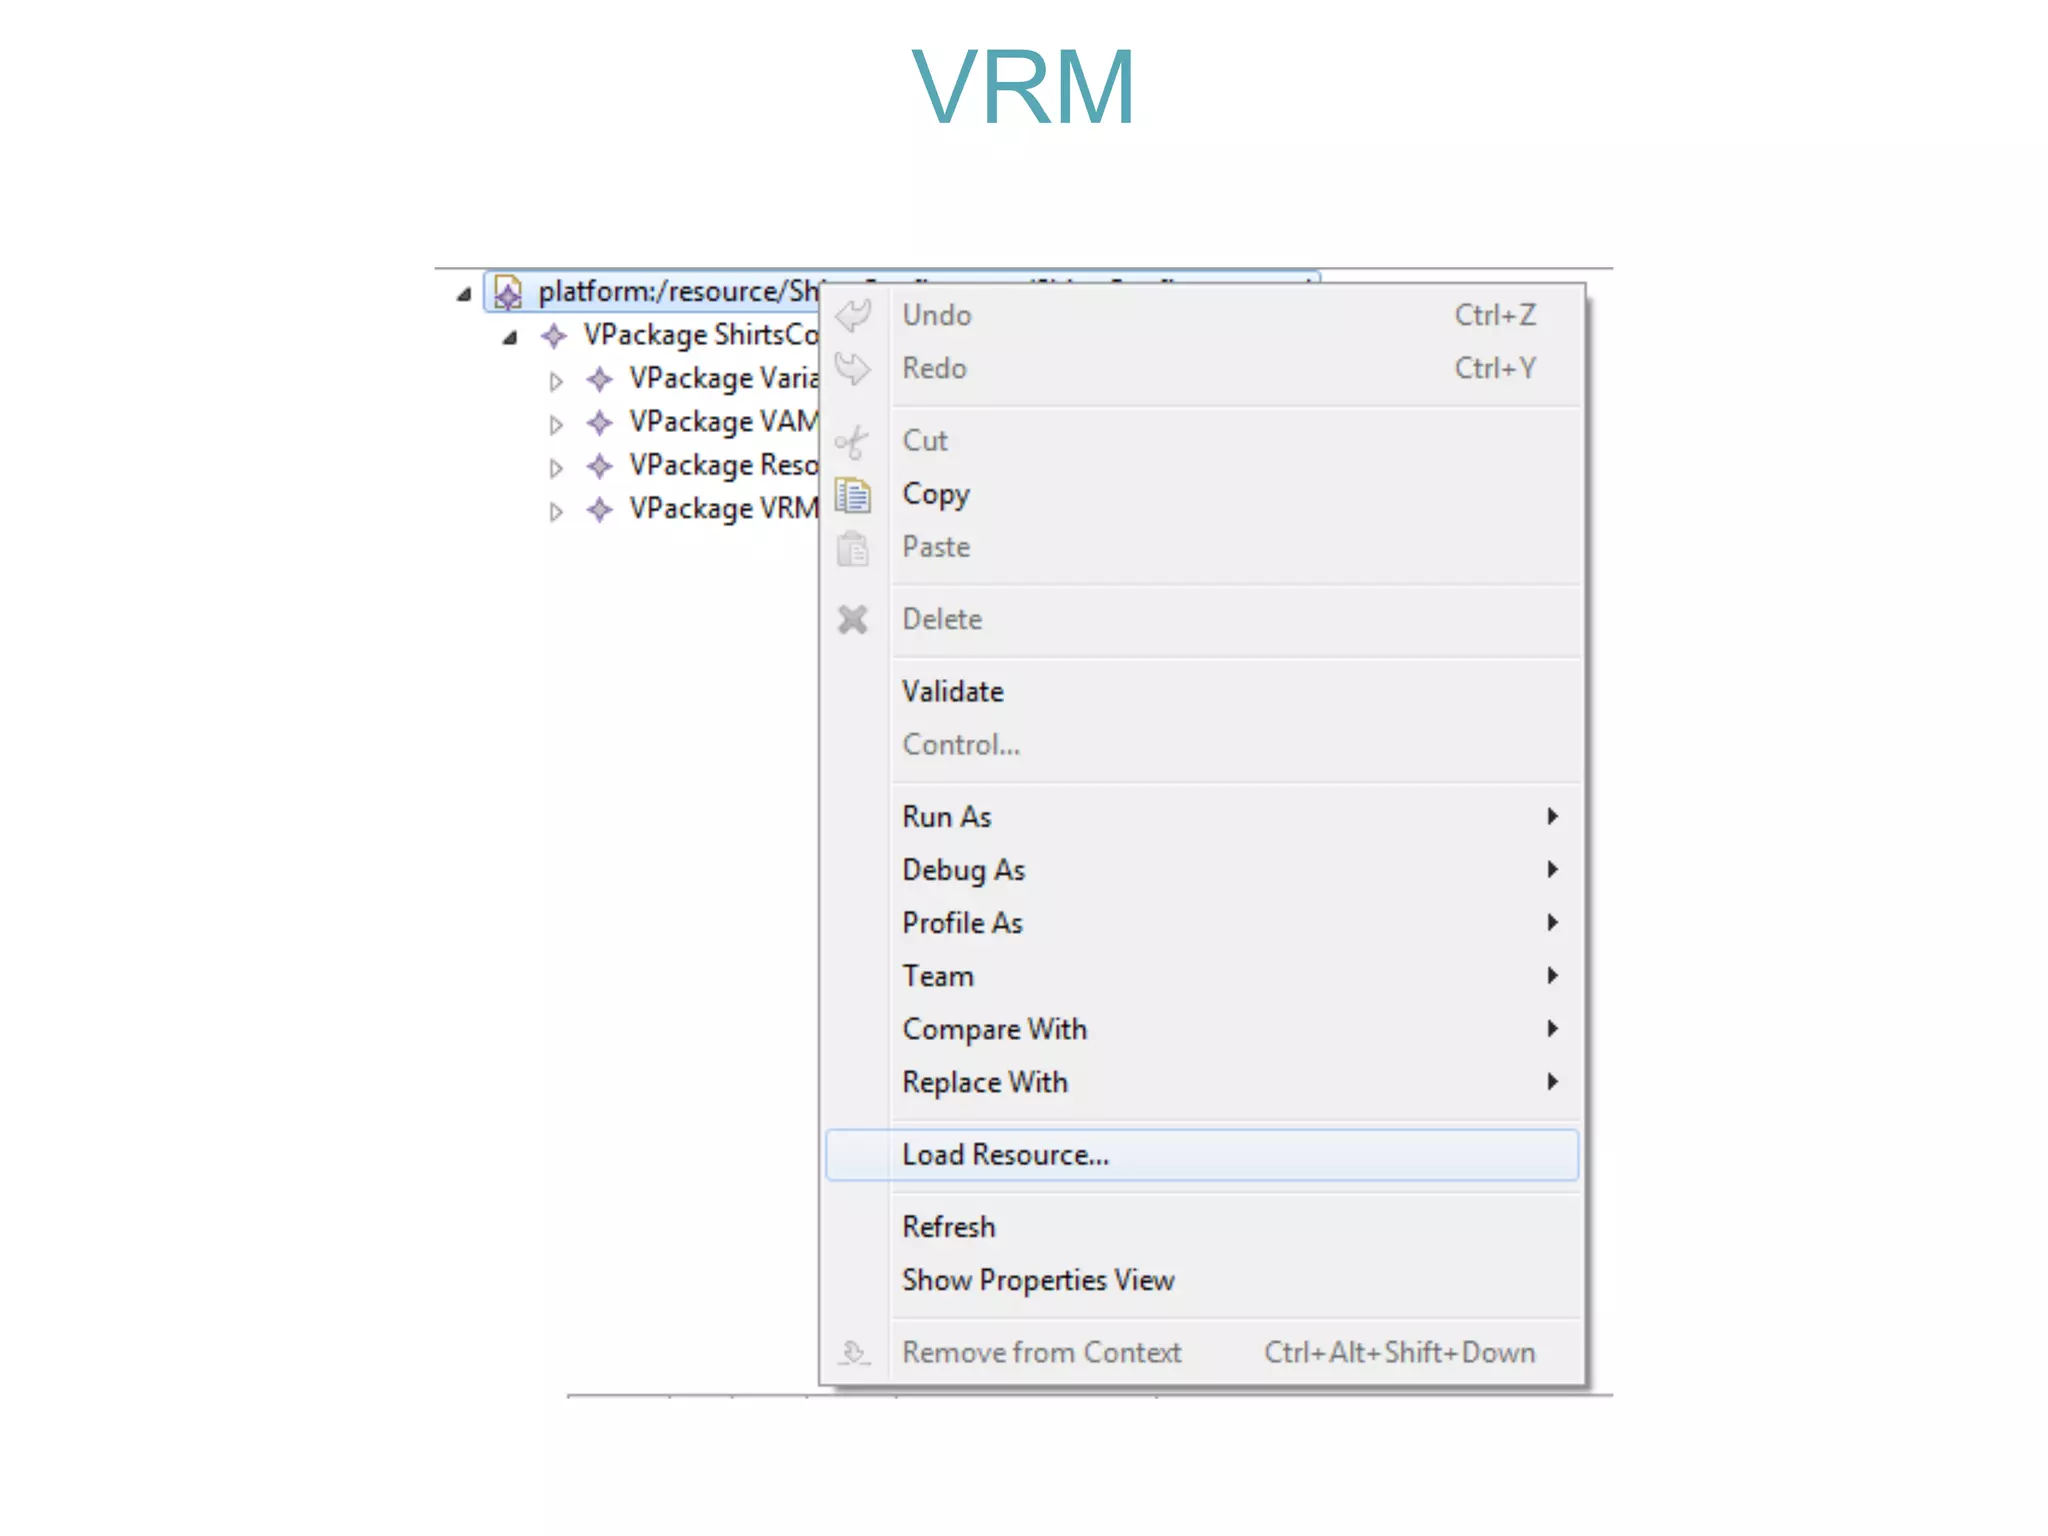Click the Delete X icon

click(x=853, y=620)
